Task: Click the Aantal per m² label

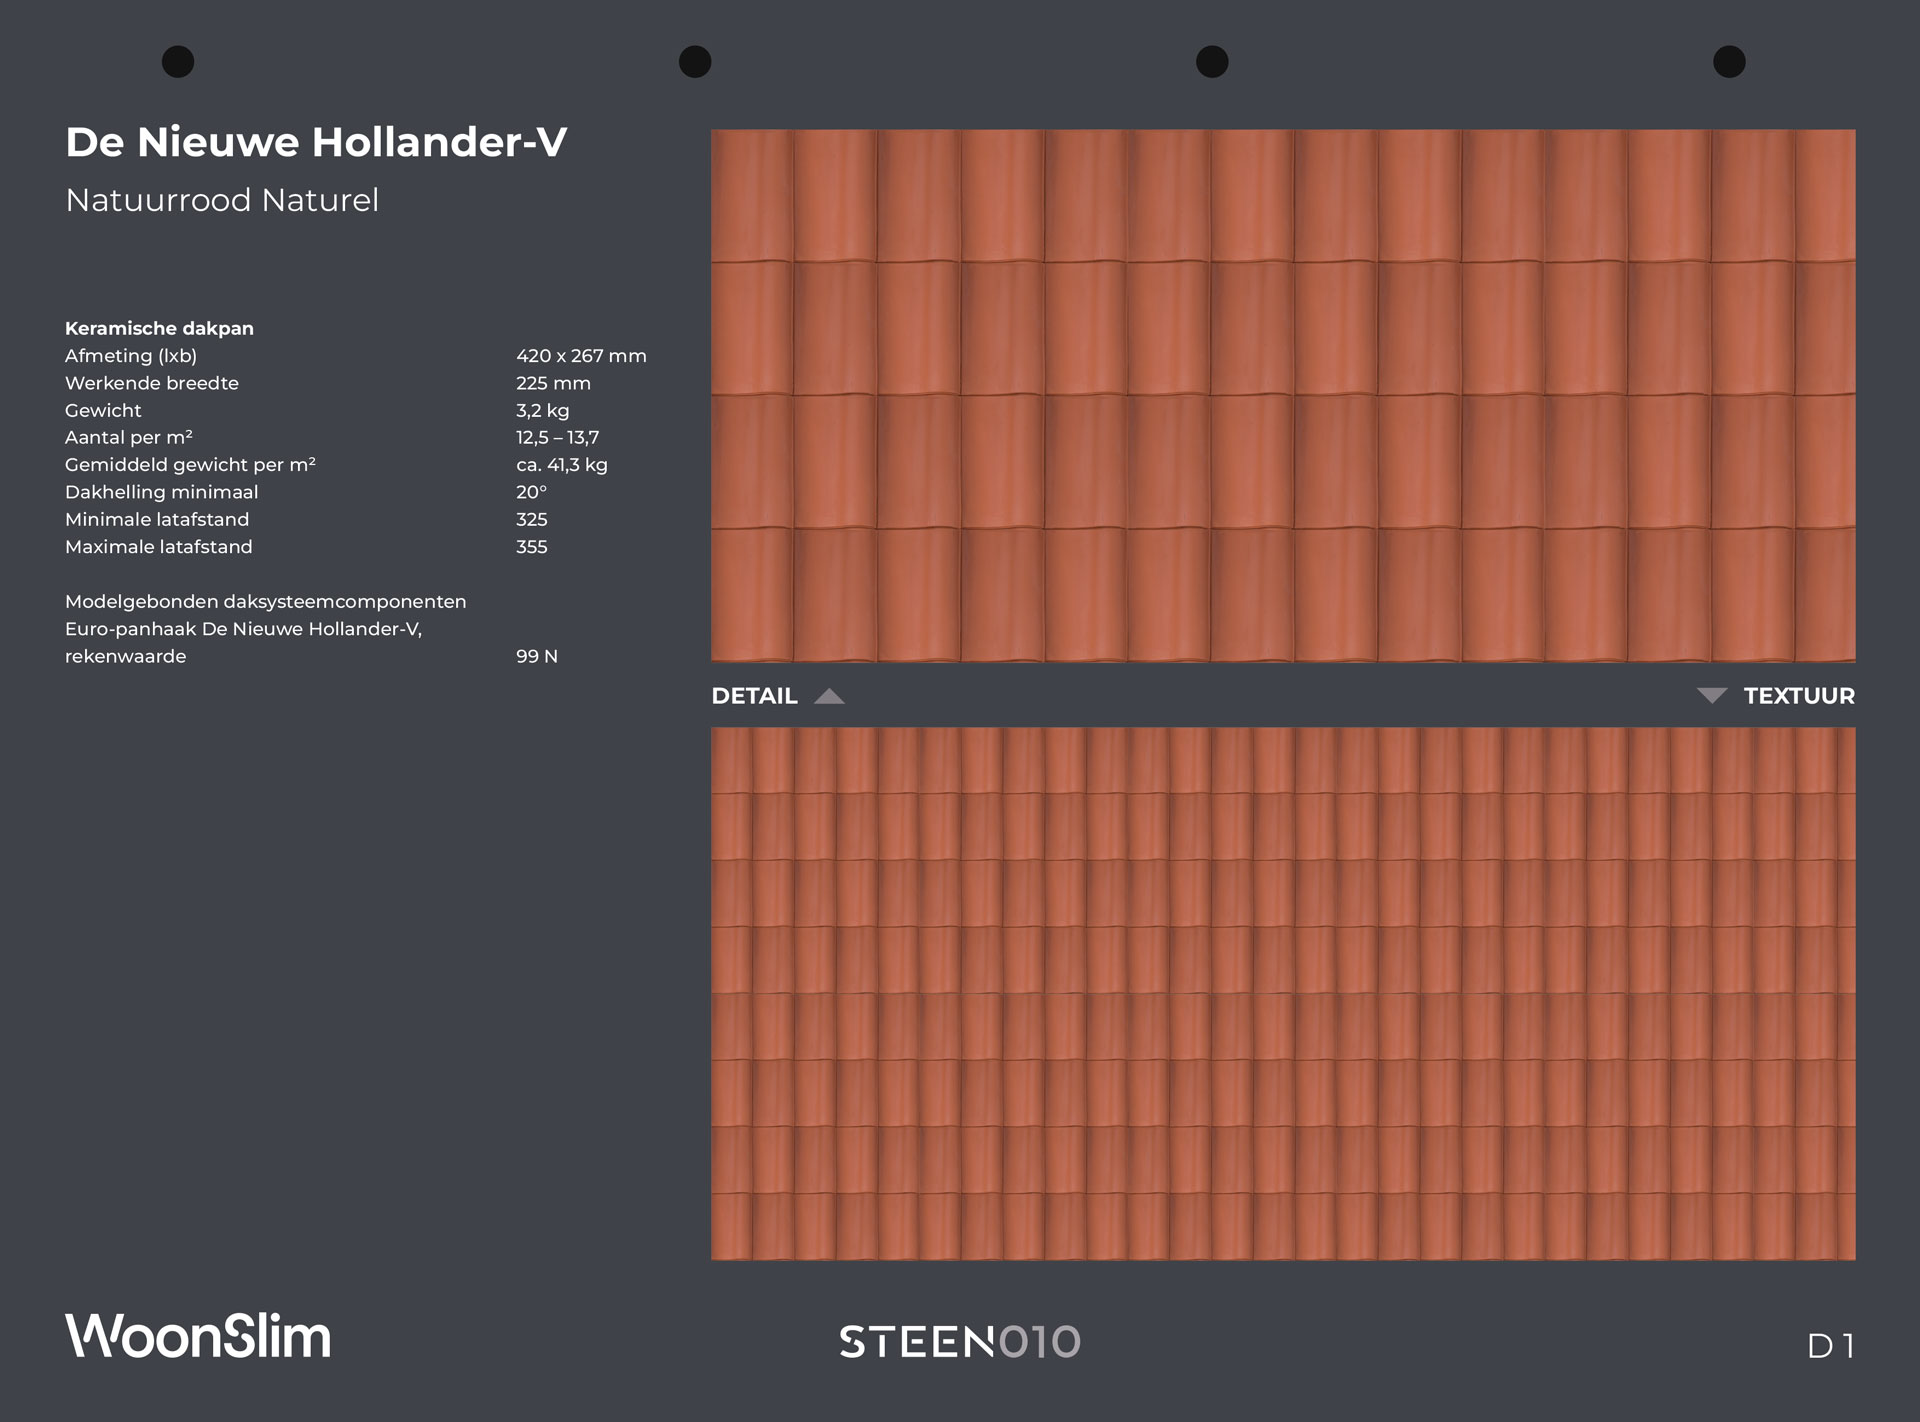Action: pyautogui.click(x=129, y=437)
